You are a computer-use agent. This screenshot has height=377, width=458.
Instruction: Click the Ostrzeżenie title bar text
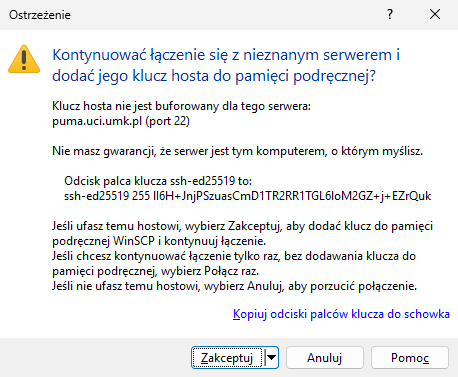point(40,15)
